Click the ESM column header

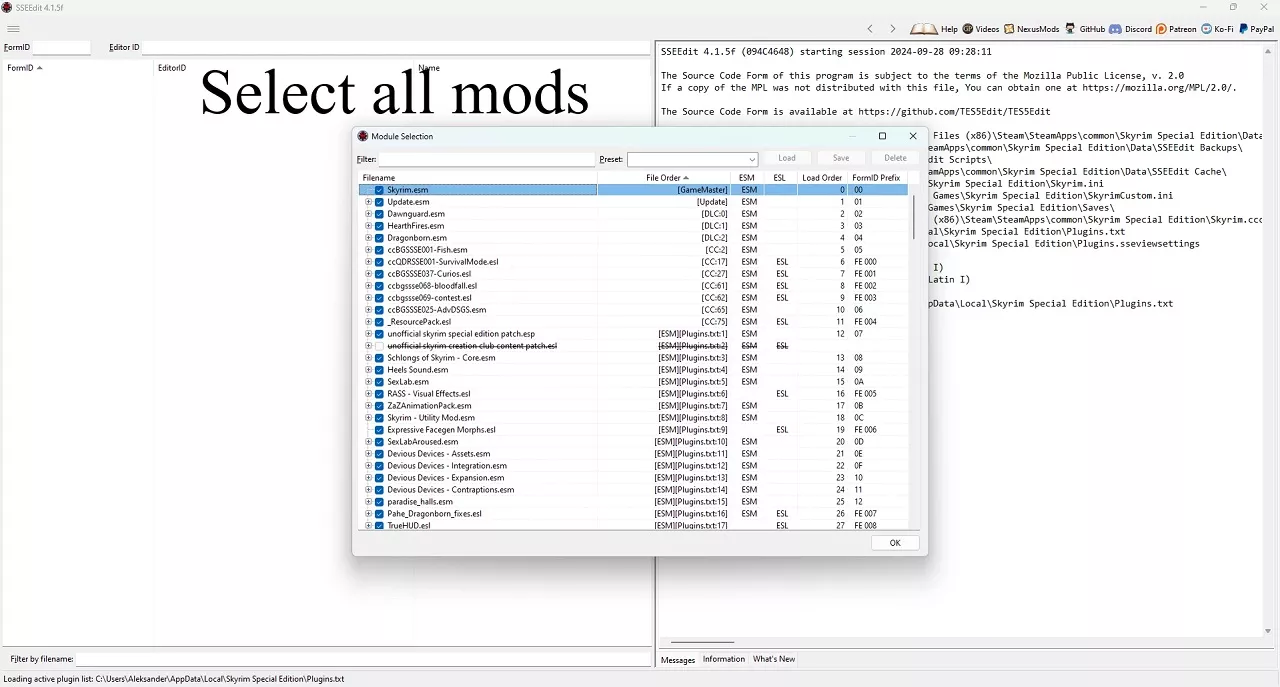[x=747, y=178]
